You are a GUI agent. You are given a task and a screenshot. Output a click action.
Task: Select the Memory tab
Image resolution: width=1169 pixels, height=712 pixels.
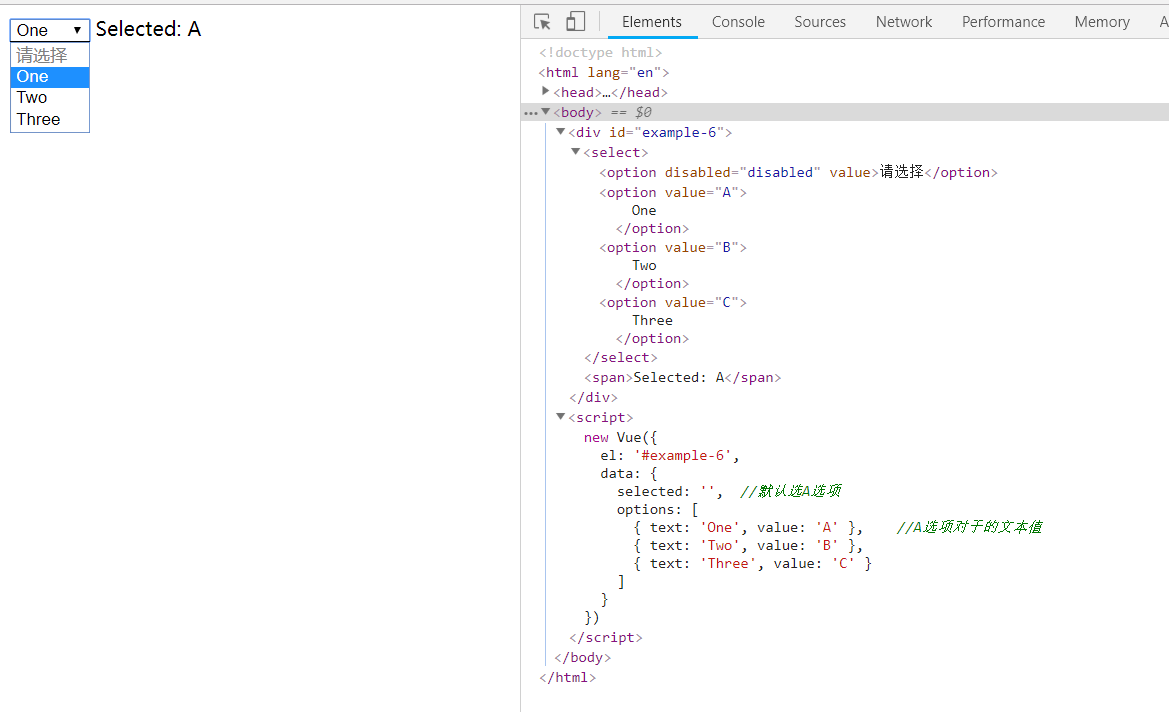(1102, 22)
